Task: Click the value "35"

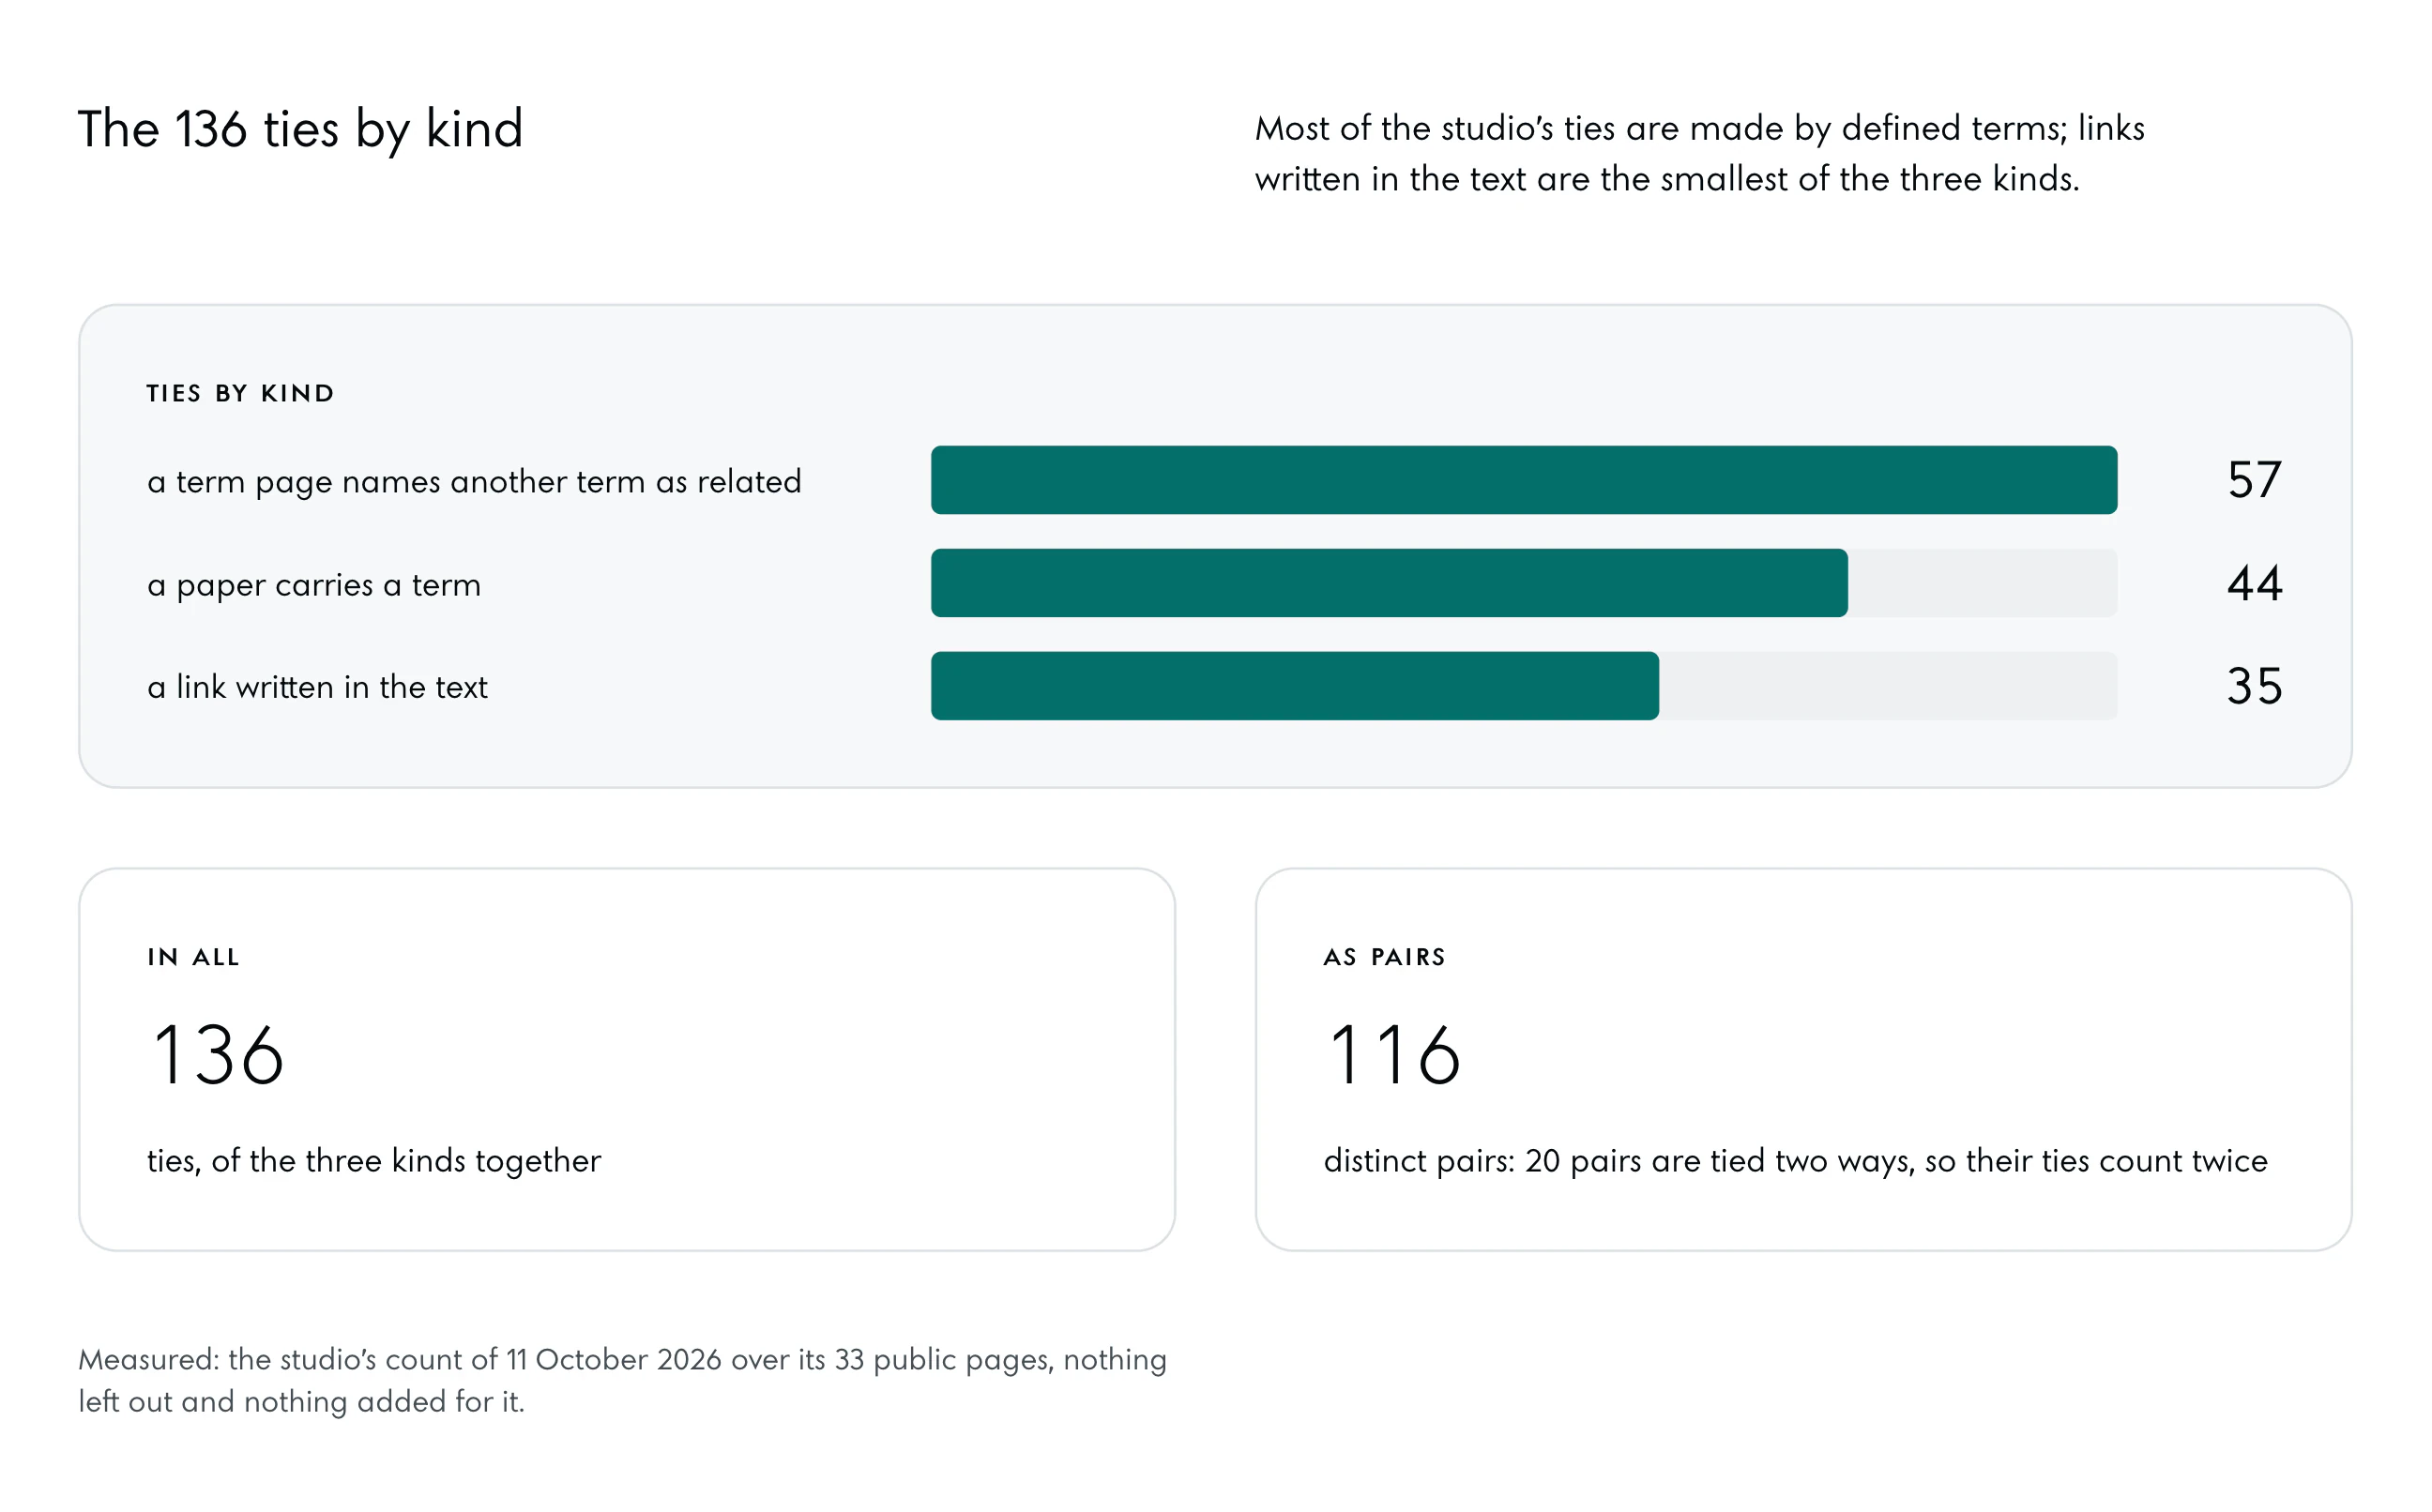Action: pos(2254,686)
